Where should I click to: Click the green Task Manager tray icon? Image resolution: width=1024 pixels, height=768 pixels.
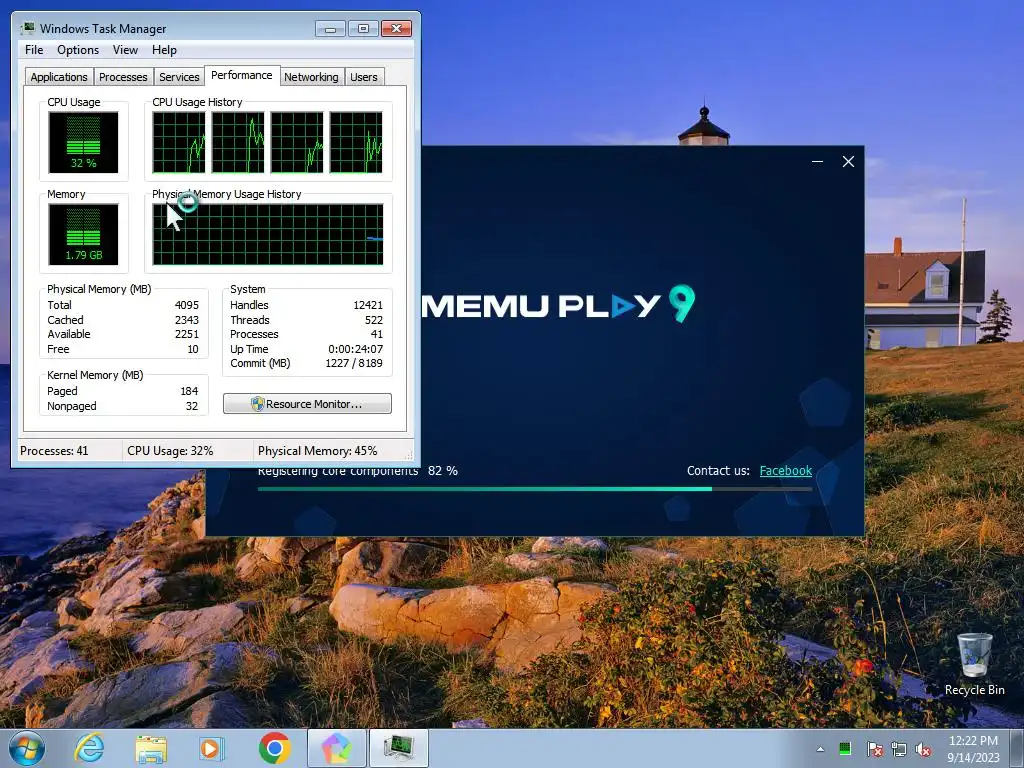click(845, 748)
